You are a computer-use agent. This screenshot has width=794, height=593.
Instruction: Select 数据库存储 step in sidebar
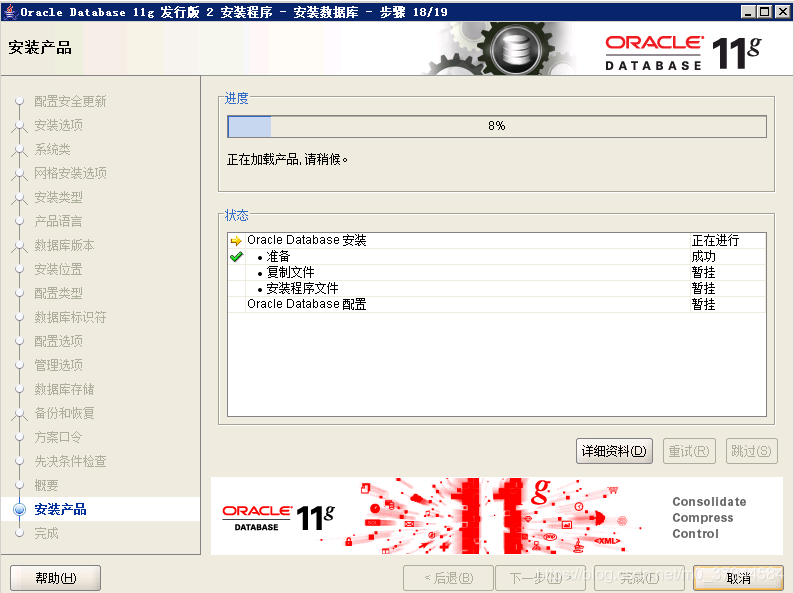(64, 389)
